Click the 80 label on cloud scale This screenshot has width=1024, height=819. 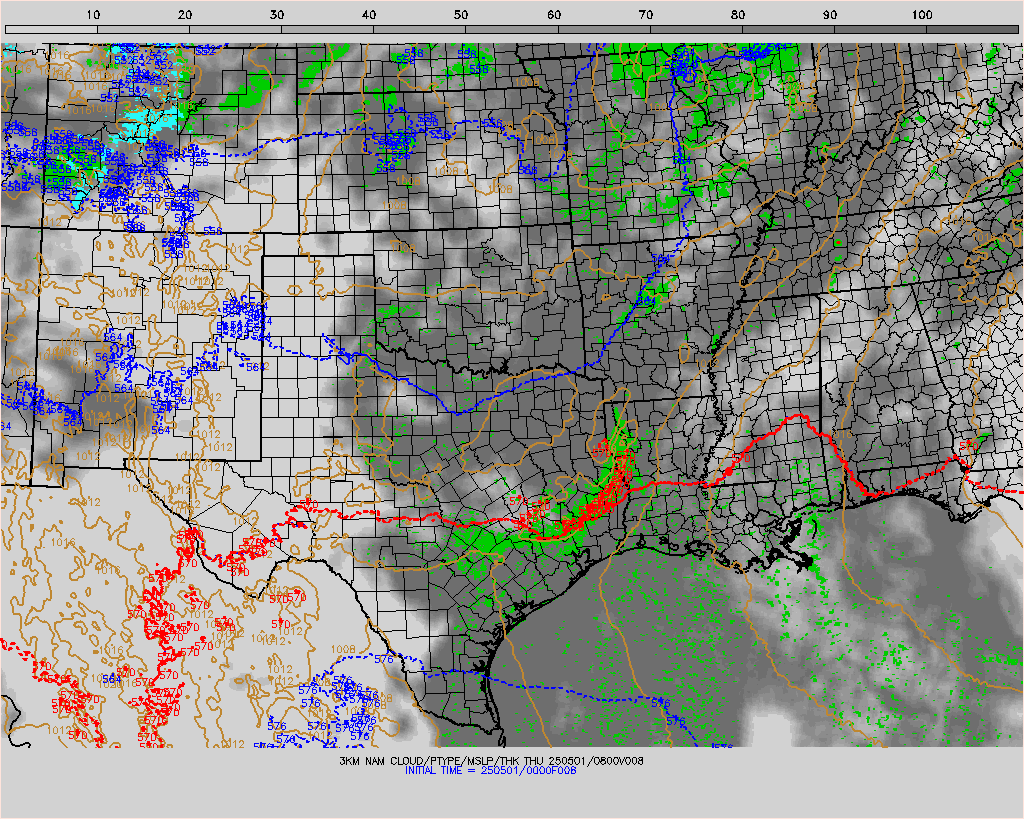(x=737, y=15)
